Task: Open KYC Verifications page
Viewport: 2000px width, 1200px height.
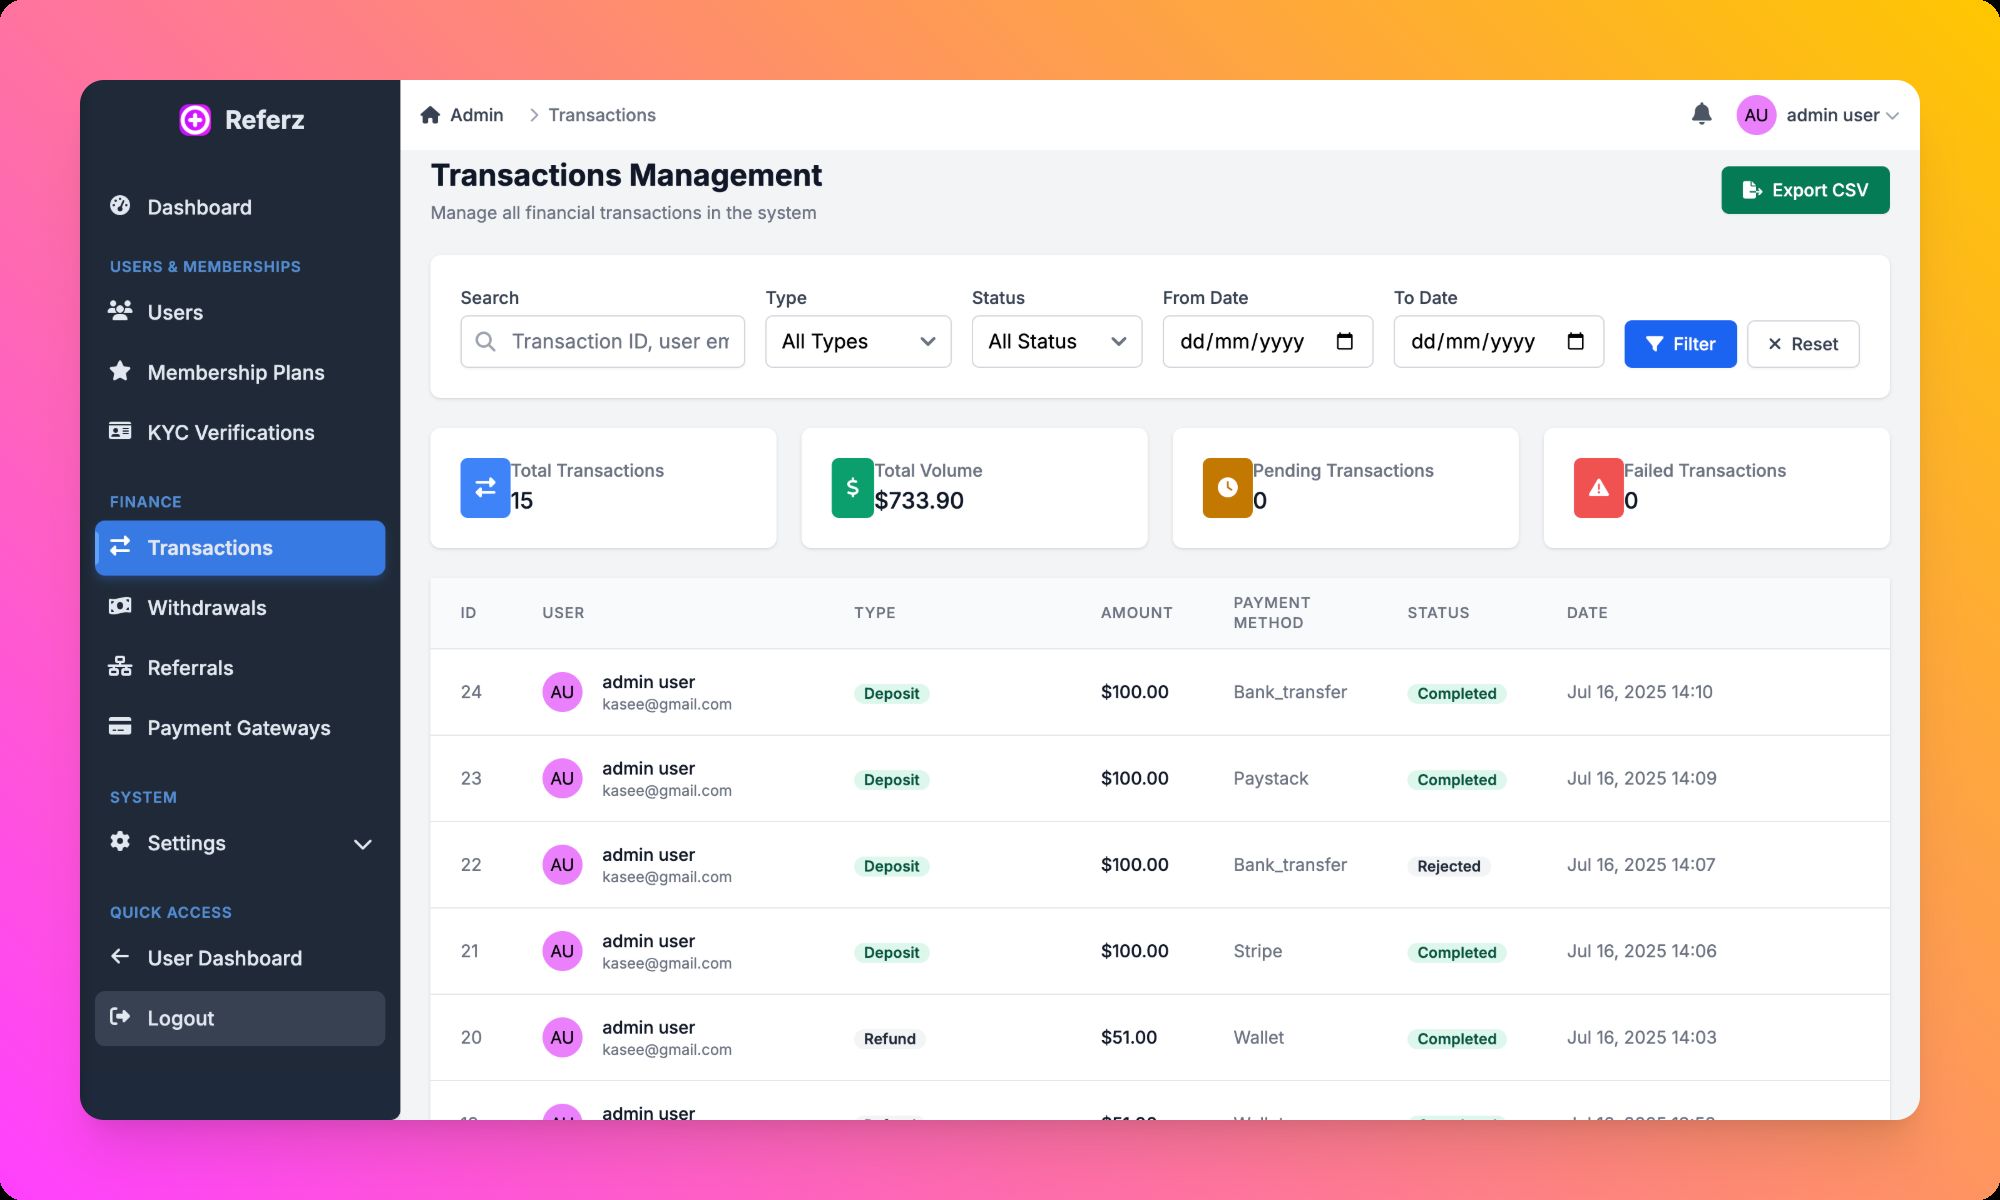Action: point(230,433)
